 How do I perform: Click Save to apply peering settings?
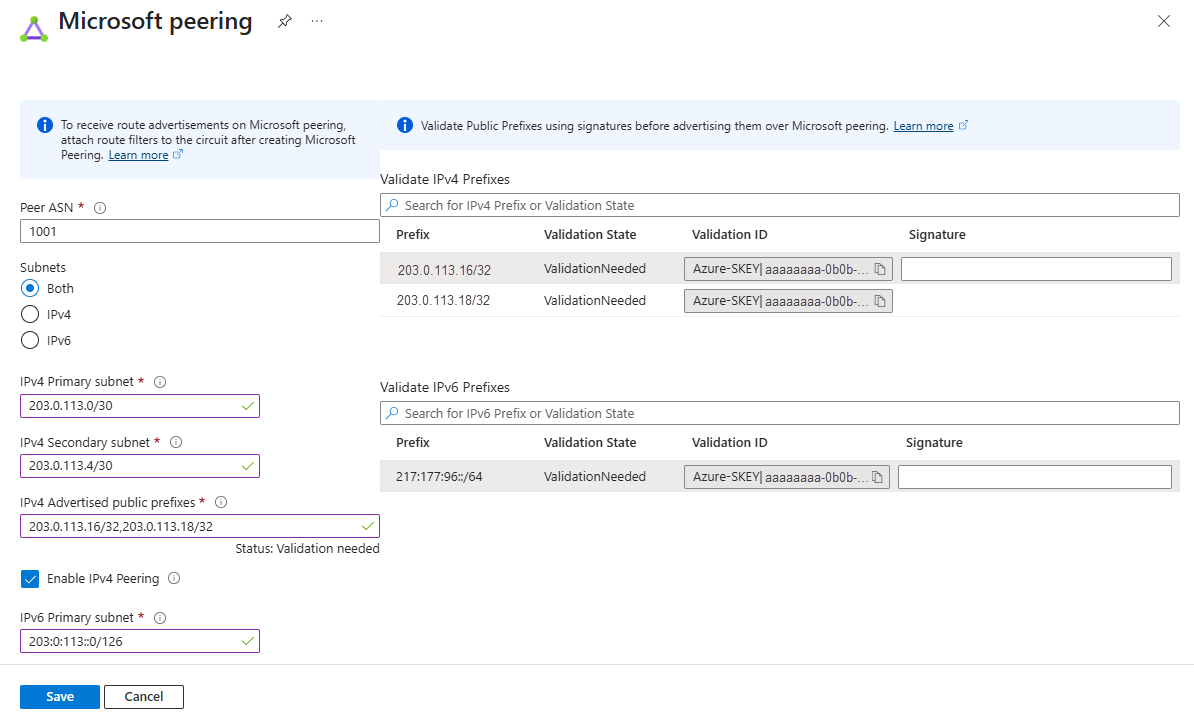pyautogui.click(x=59, y=696)
